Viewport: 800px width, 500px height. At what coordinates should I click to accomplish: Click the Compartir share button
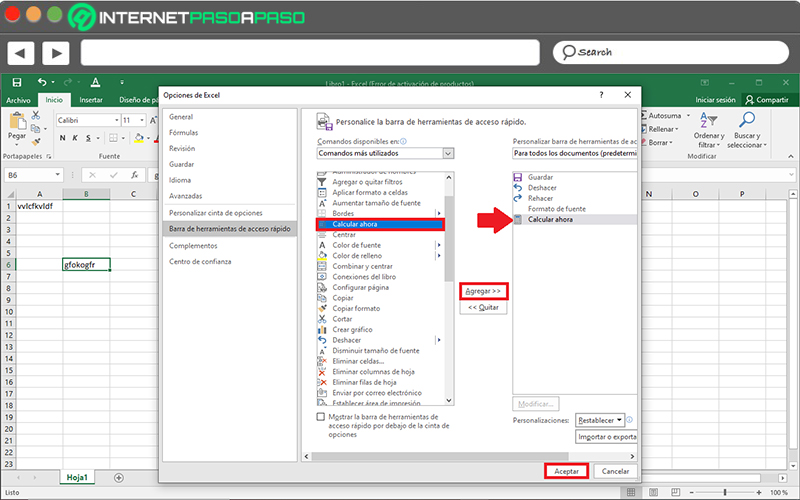pos(766,100)
